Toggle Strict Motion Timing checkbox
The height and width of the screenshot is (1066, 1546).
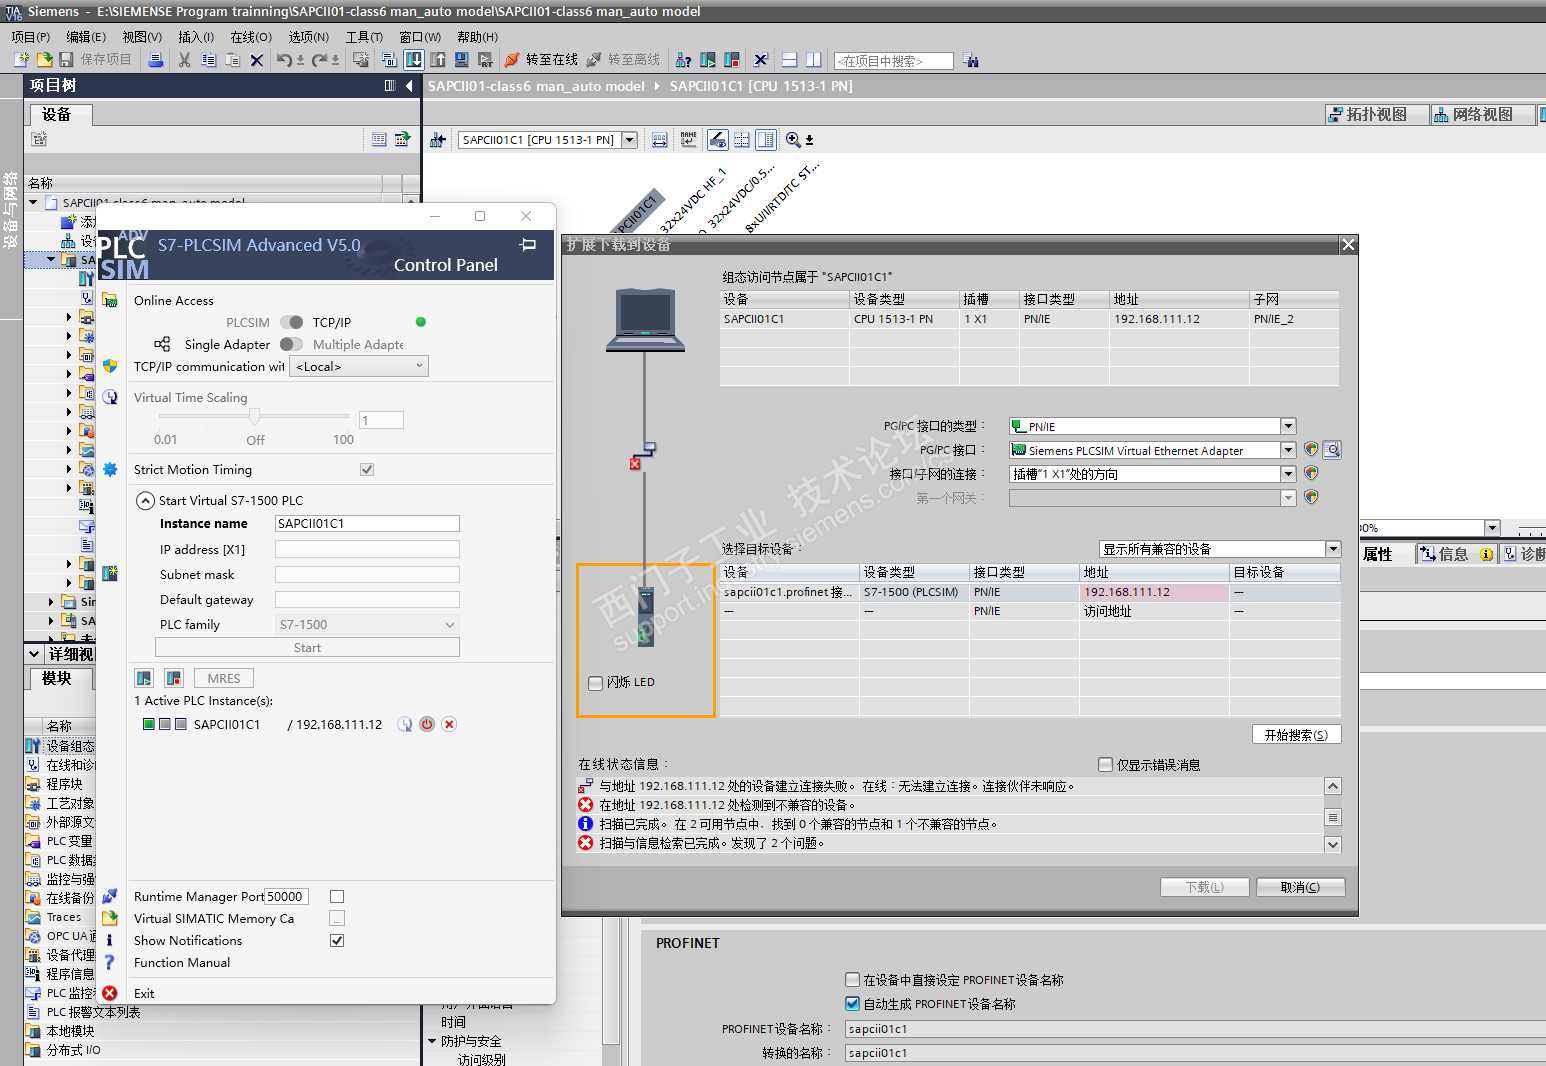click(x=367, y=469)
